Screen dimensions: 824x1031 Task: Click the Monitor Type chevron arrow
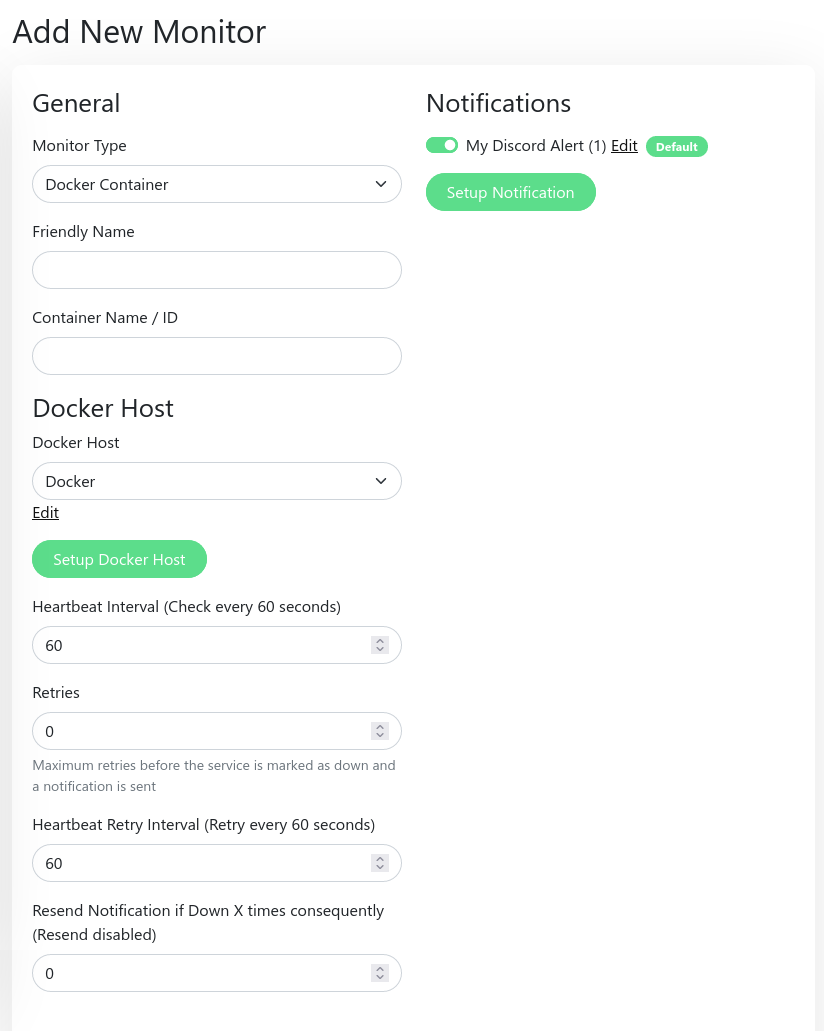[381, 184]
